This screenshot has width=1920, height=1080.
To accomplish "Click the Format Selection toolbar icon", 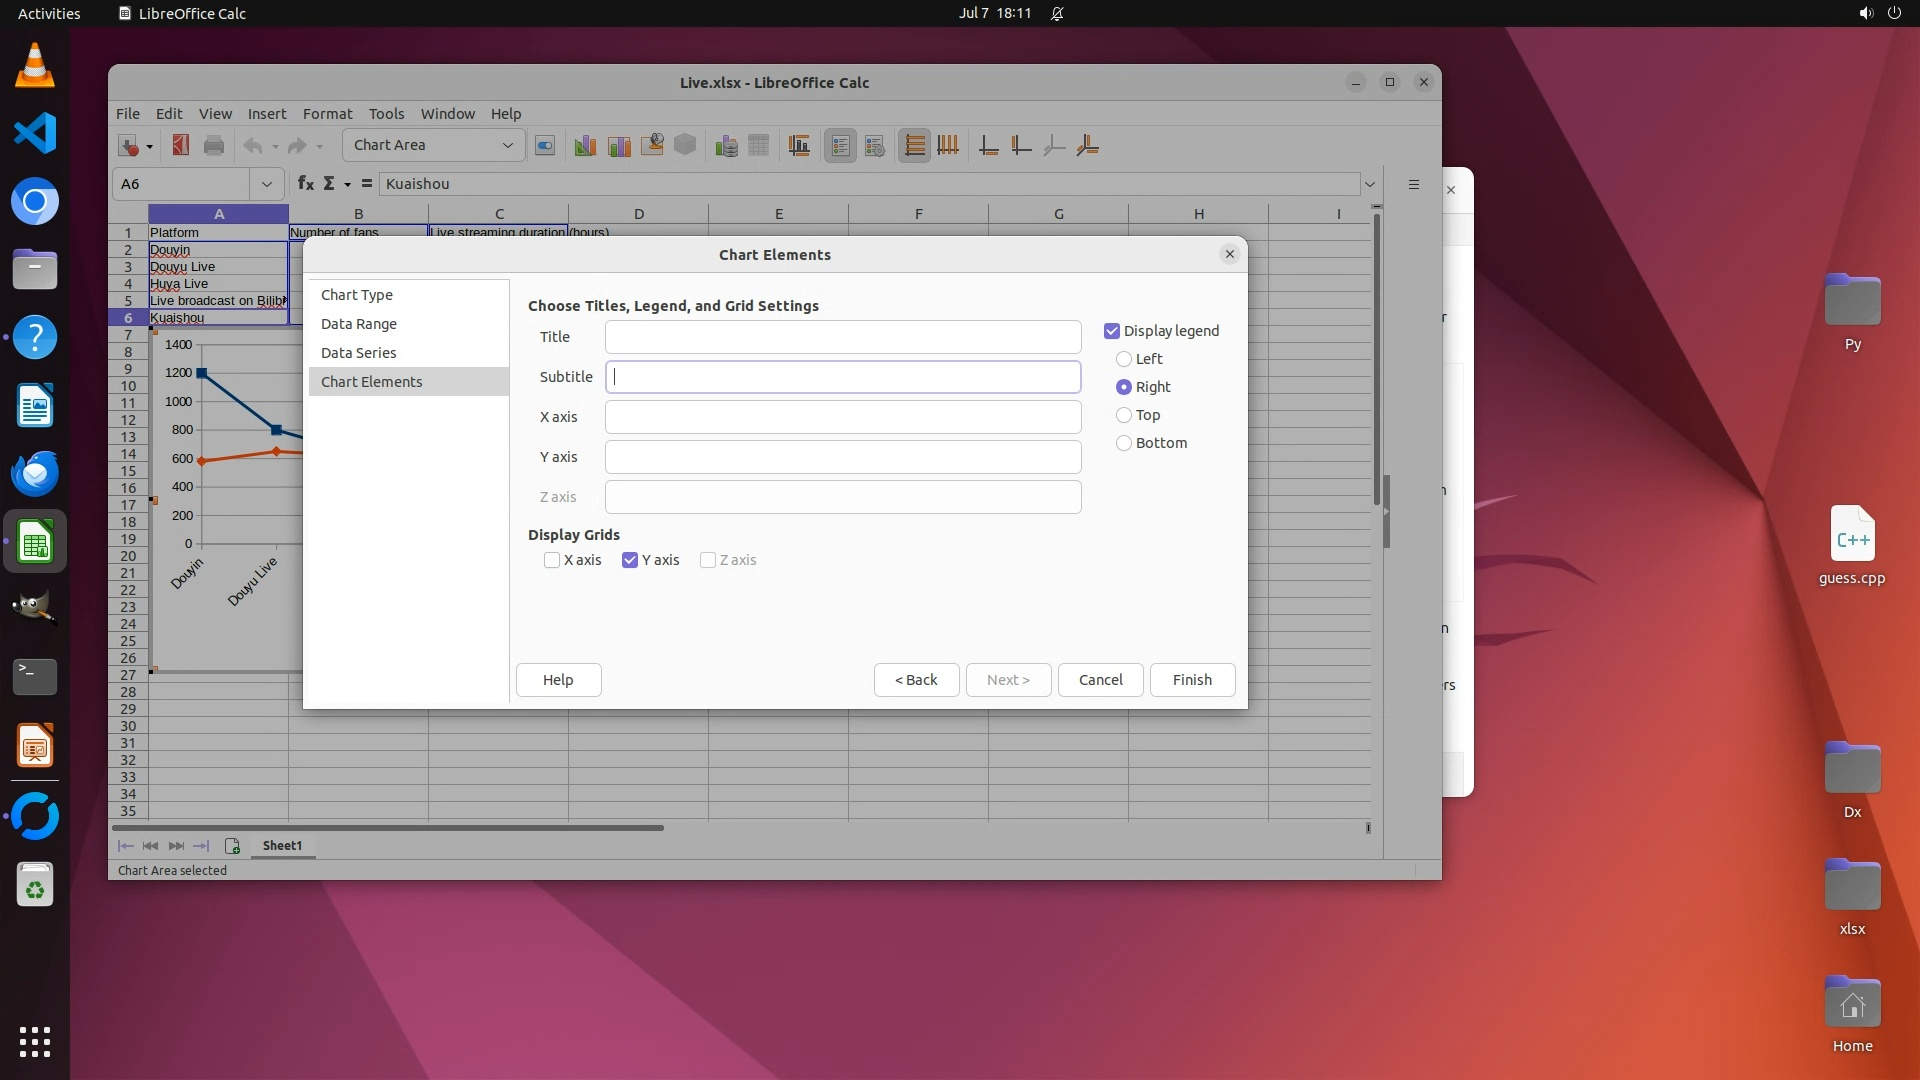I will [545, 146].
